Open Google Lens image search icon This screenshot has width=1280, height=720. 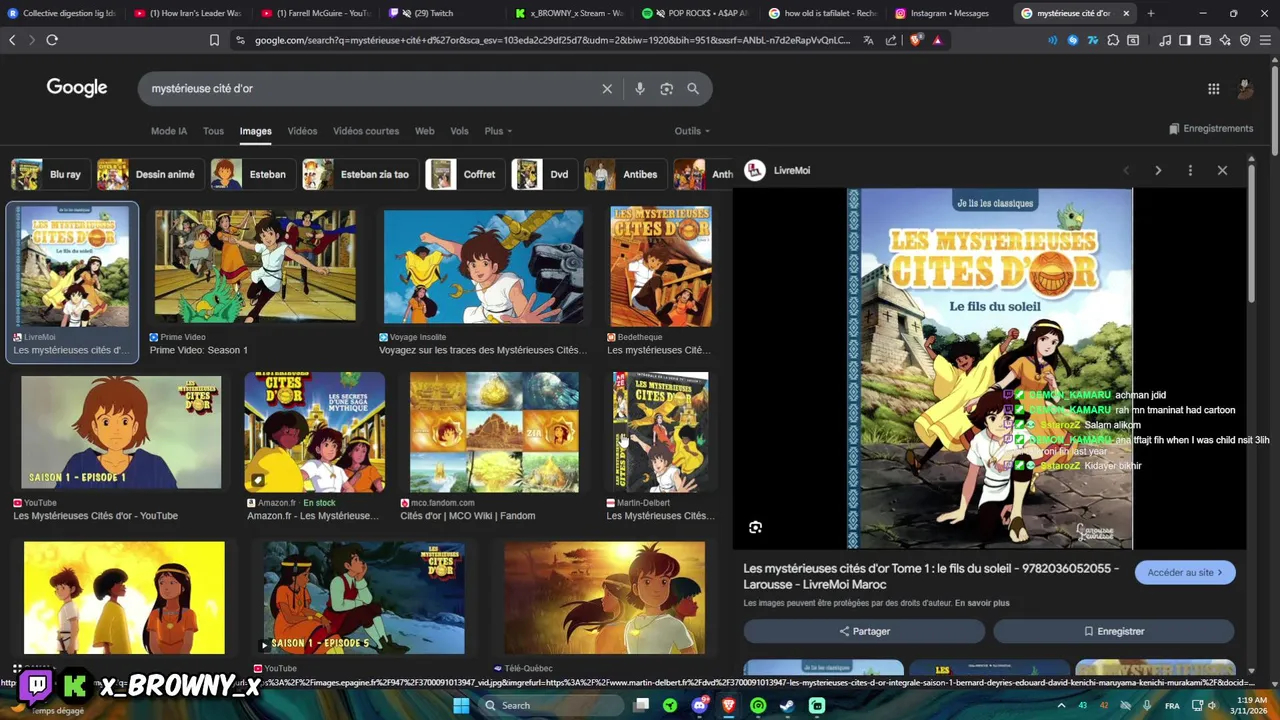point(667,89)
